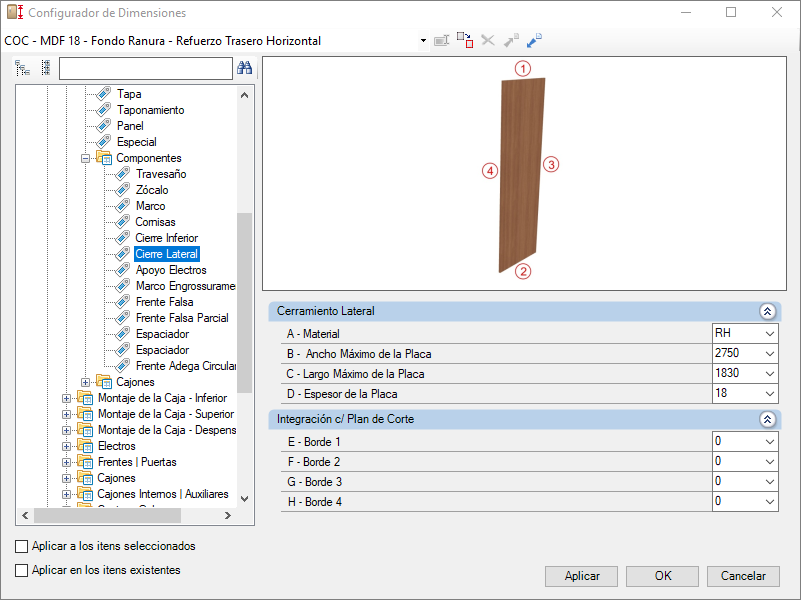
Task: Open the G - Borde 3 dropdown
Action: tap(770, 482)
